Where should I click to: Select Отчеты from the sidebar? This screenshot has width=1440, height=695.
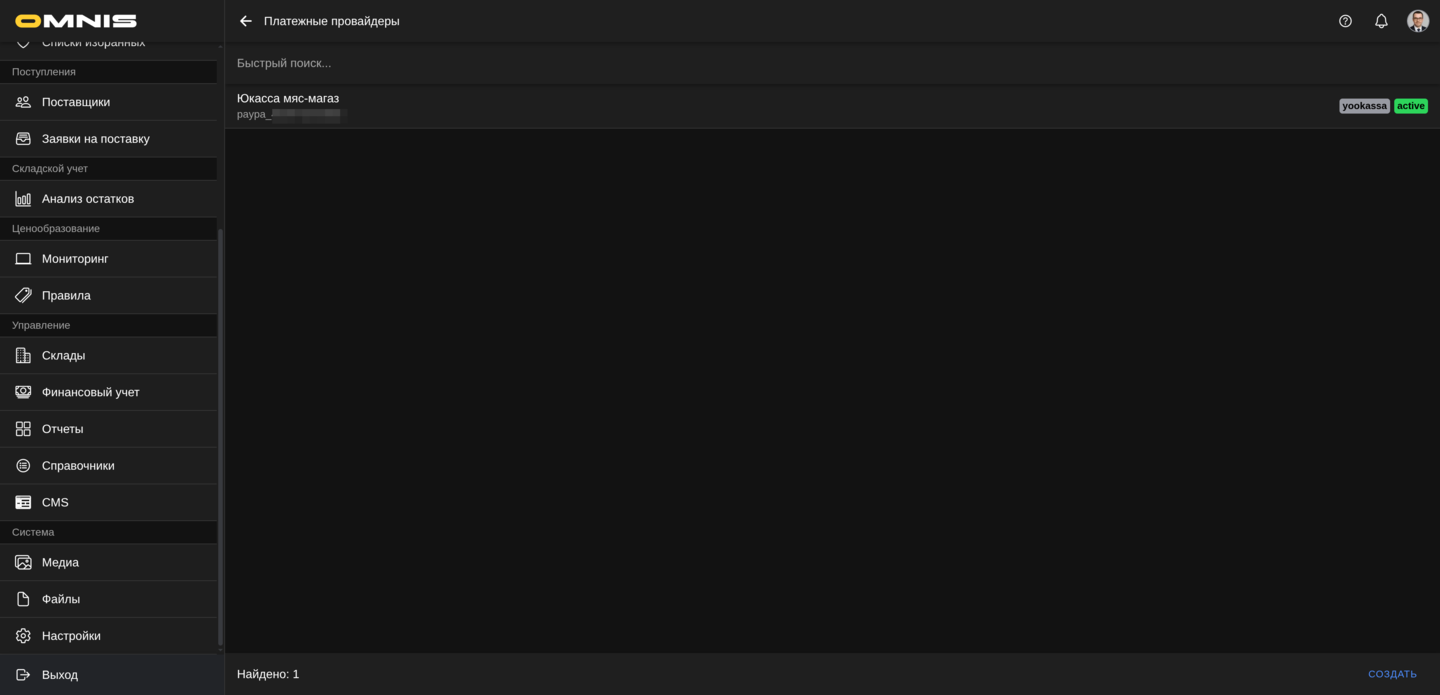pyautogui.click(x=63, y=429)
